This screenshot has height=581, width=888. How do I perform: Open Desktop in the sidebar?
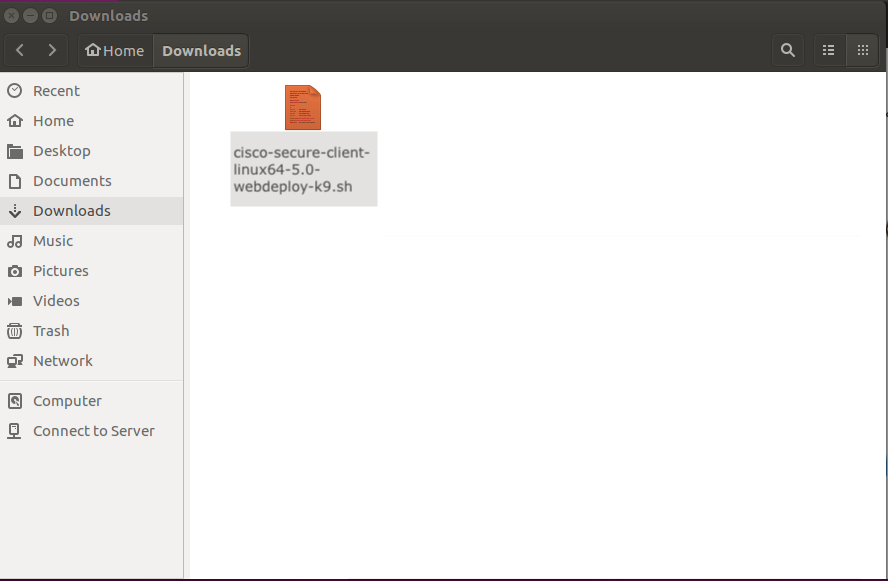91,151
